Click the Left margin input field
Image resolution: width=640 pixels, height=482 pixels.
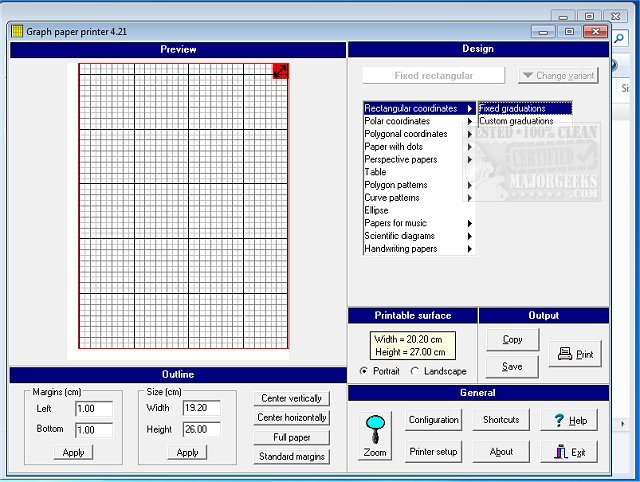coord(94,409)
